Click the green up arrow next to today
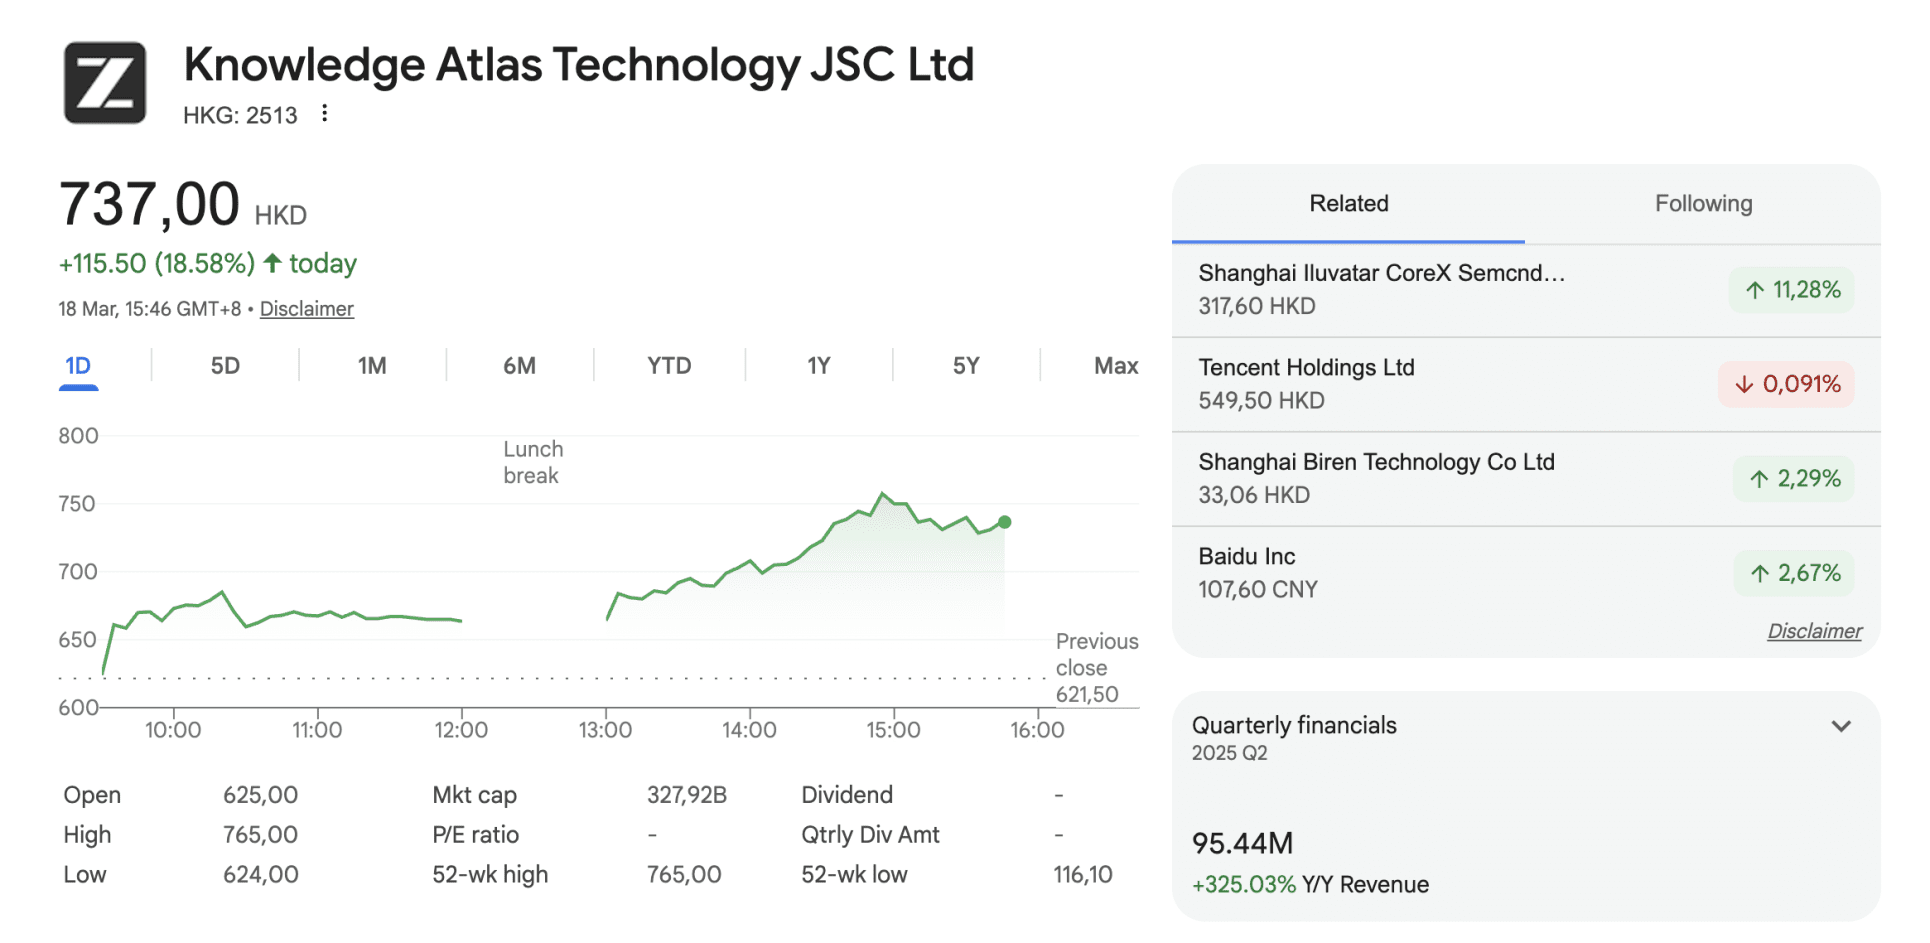This screenshot has width=1930, height=943. coord(272,263)
